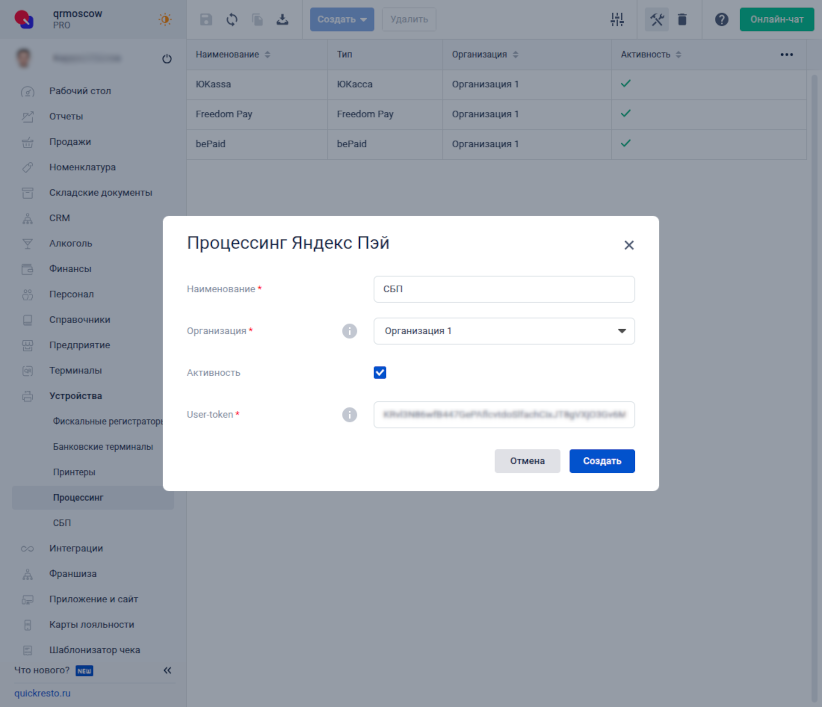Open the Организация dropdown in dialog

(x=504, y=331)
